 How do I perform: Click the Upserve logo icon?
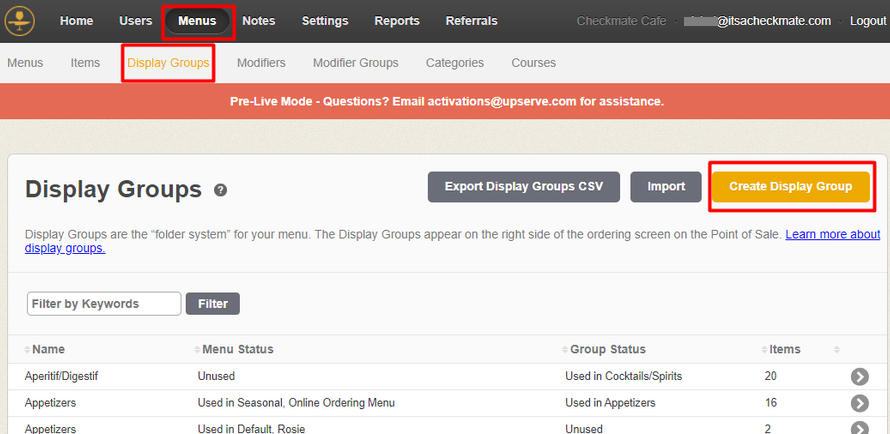tap(19, 21)
